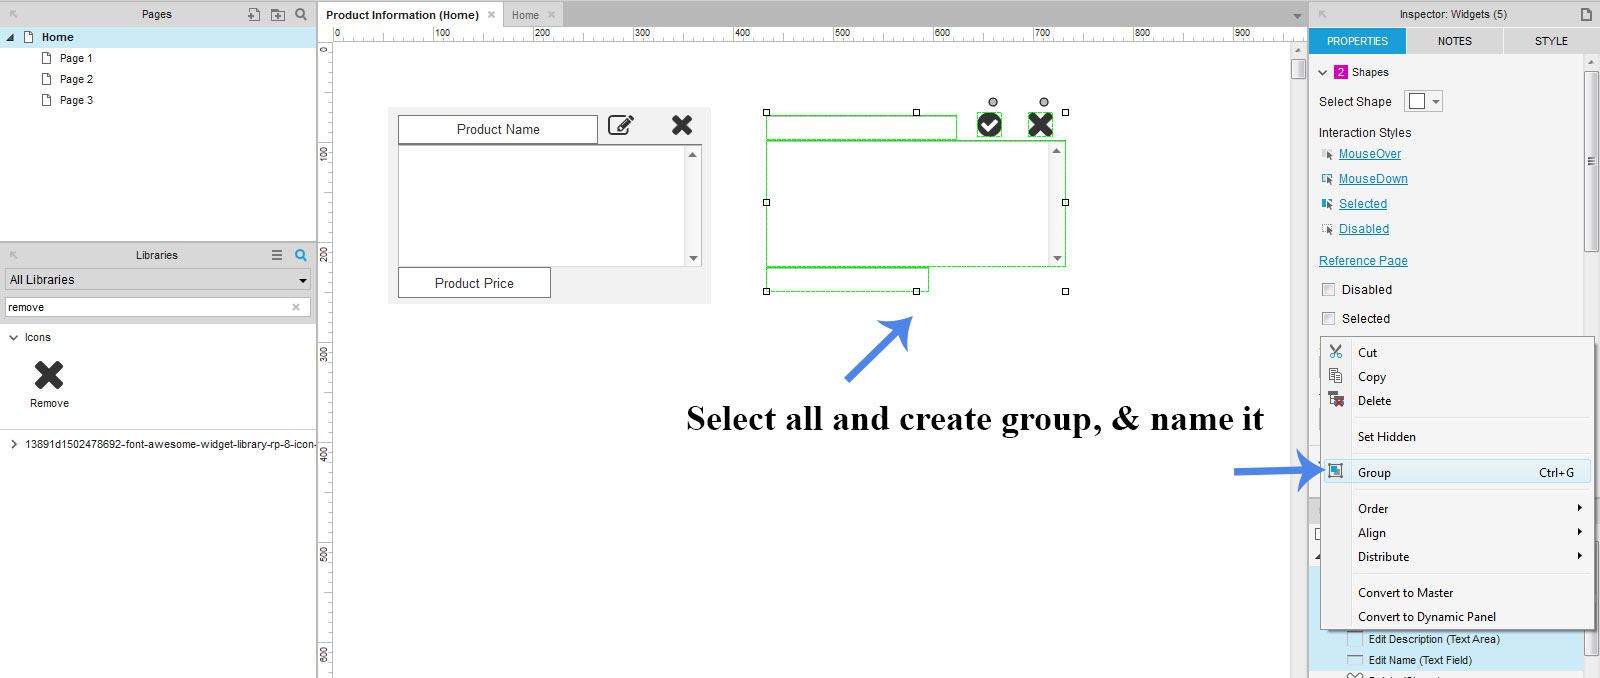The image size is (1600, 678).
Task: Open the MouseOver interaction style link
Action: click(x=1370, y=154)
